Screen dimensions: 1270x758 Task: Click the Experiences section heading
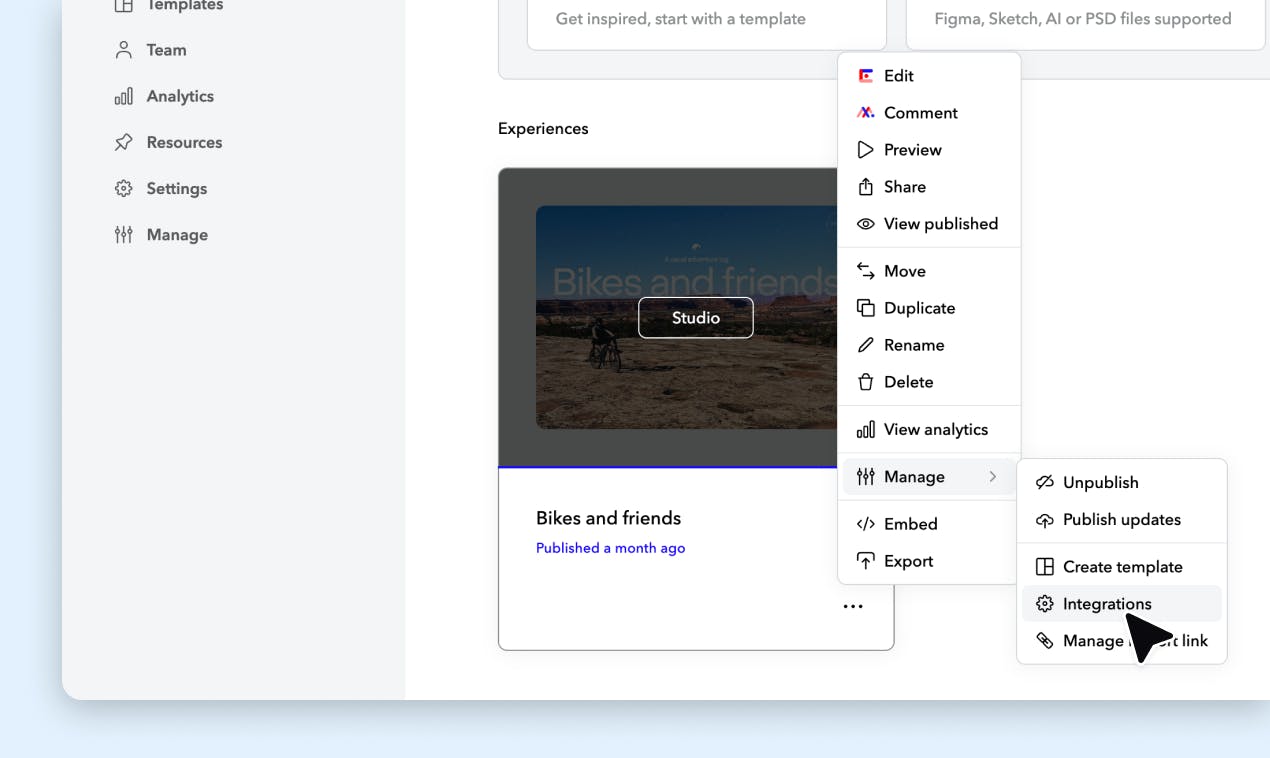(x=543, y=129)
